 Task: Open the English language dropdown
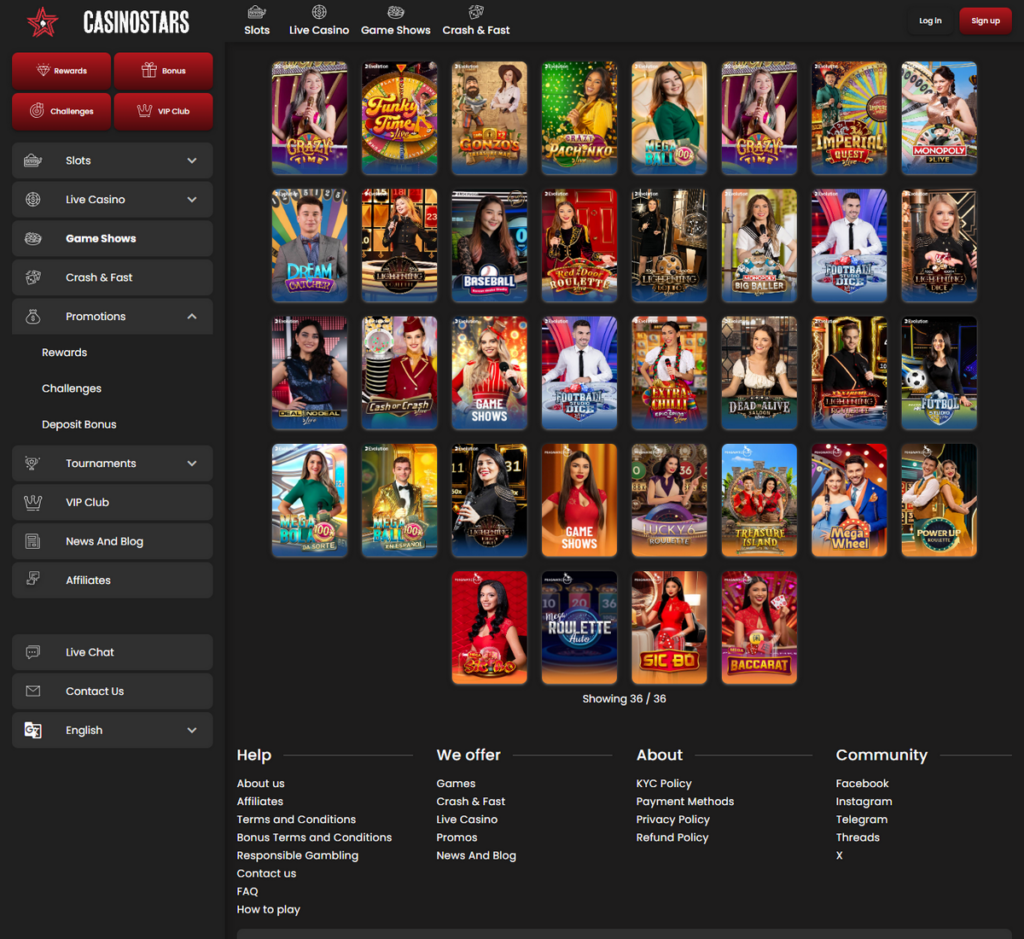(x=112, y=730)
